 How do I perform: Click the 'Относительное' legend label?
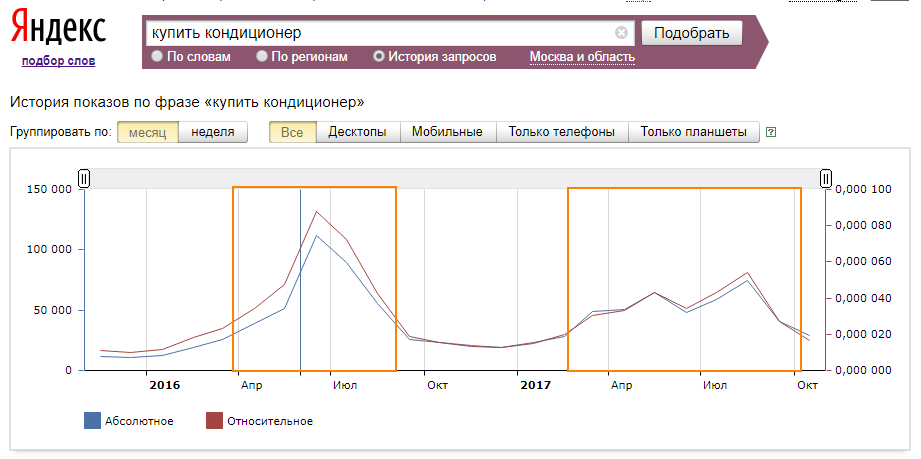[270, 421]
